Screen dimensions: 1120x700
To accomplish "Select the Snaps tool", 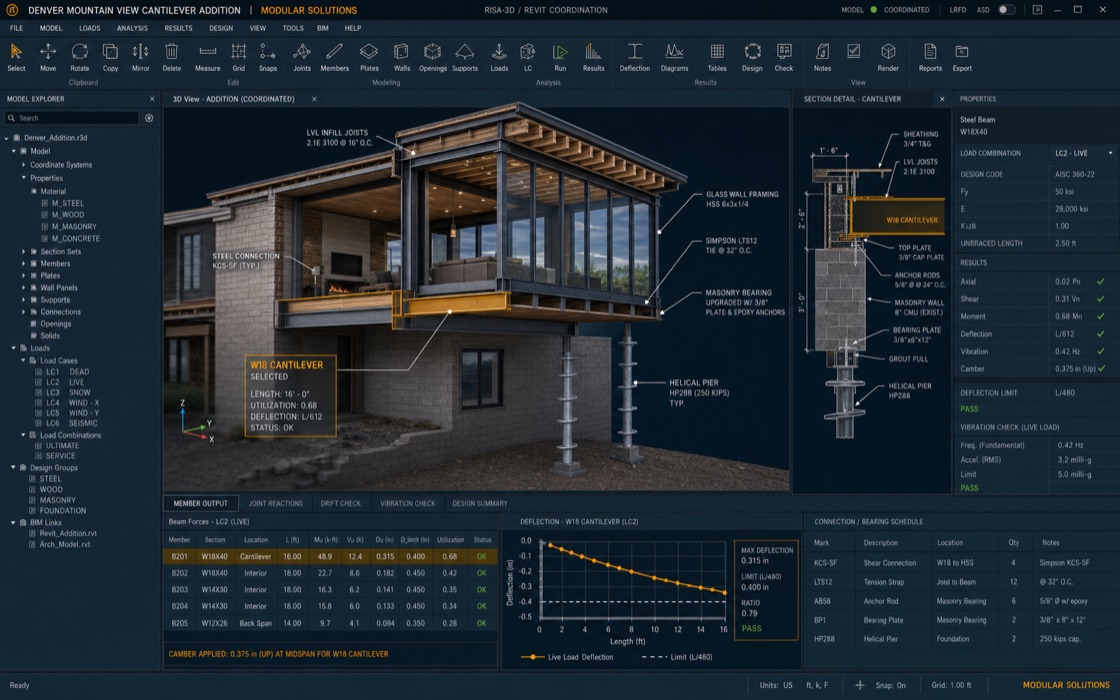I will pos(268,57).
